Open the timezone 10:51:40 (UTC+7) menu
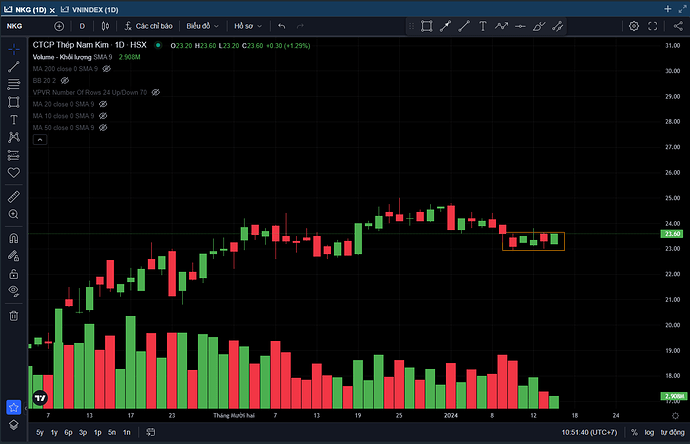Screen dimensions: 690x444 click(x=589, y=433)
